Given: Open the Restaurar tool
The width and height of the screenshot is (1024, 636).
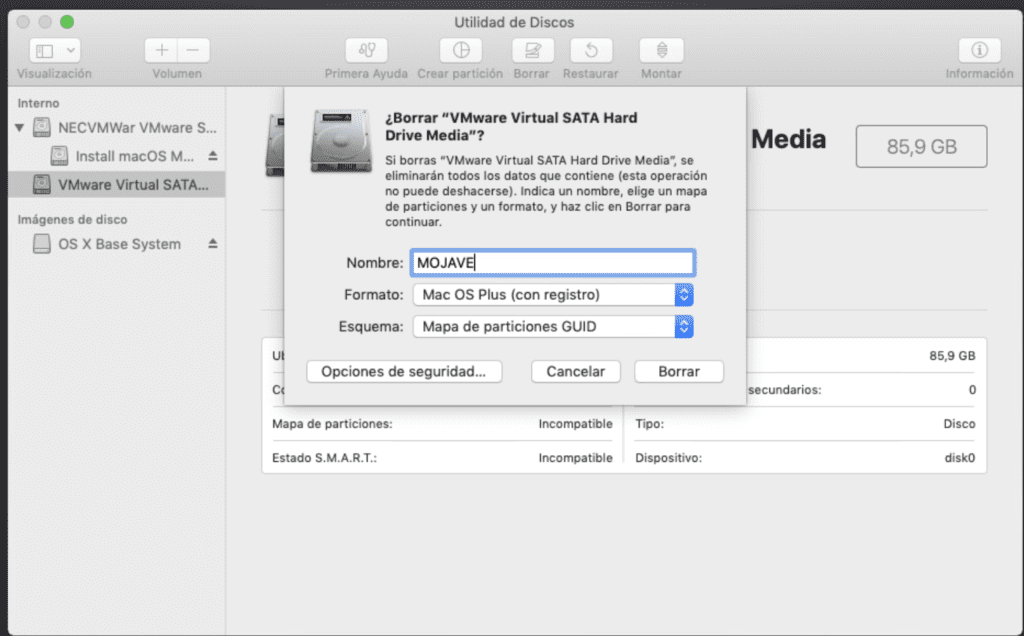Looking at the screenshot, I should [x=591, y=50].
